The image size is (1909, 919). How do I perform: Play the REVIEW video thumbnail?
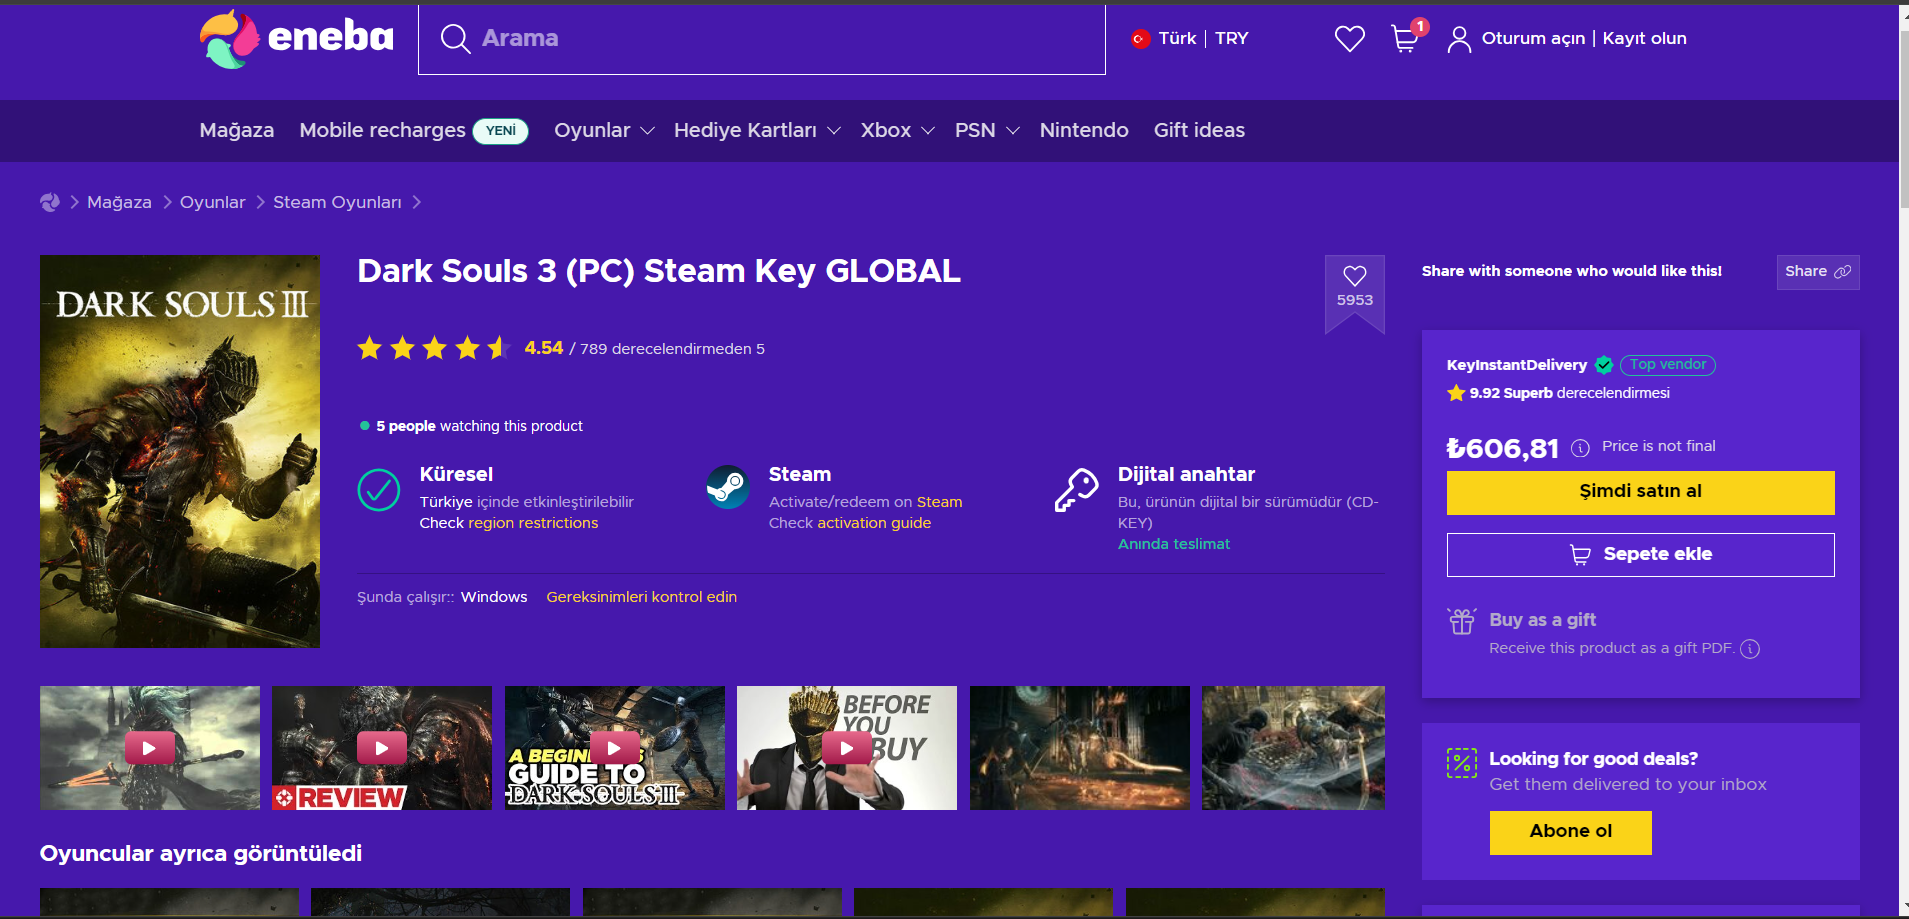382,748
